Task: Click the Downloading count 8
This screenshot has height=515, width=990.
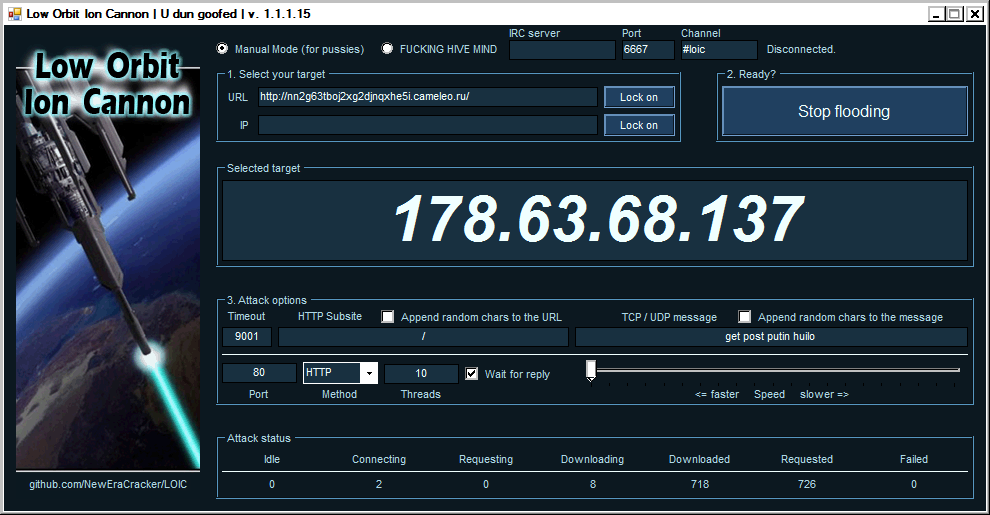Action: click(593, 484)
